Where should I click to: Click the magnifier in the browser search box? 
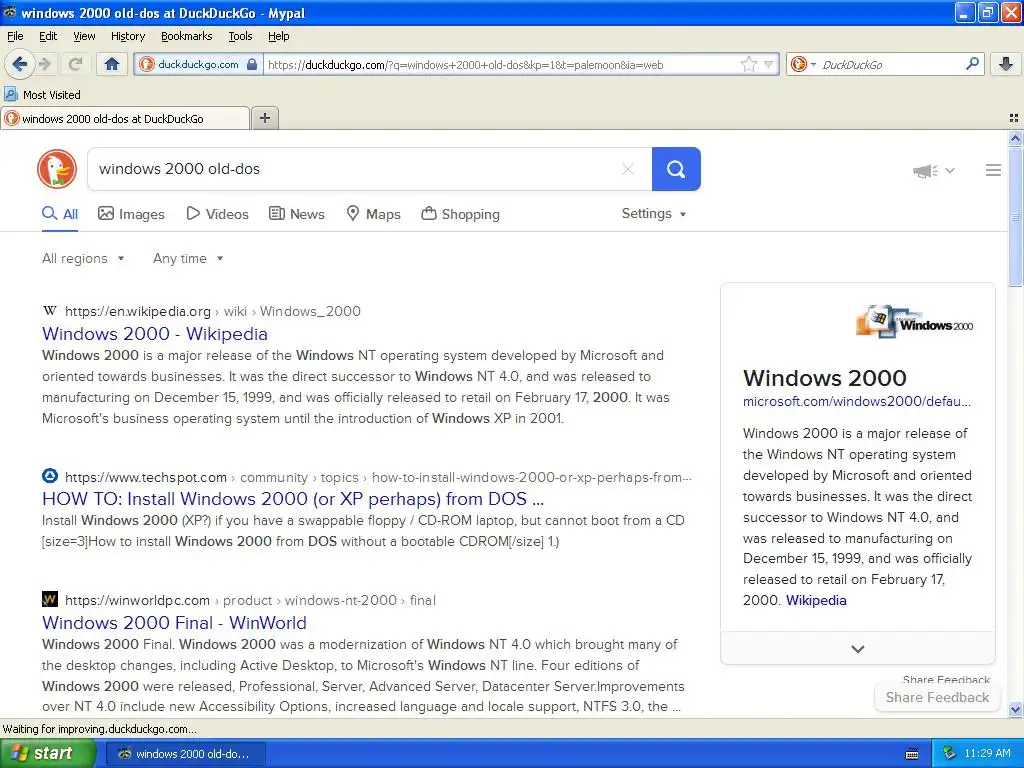[972, 64]
